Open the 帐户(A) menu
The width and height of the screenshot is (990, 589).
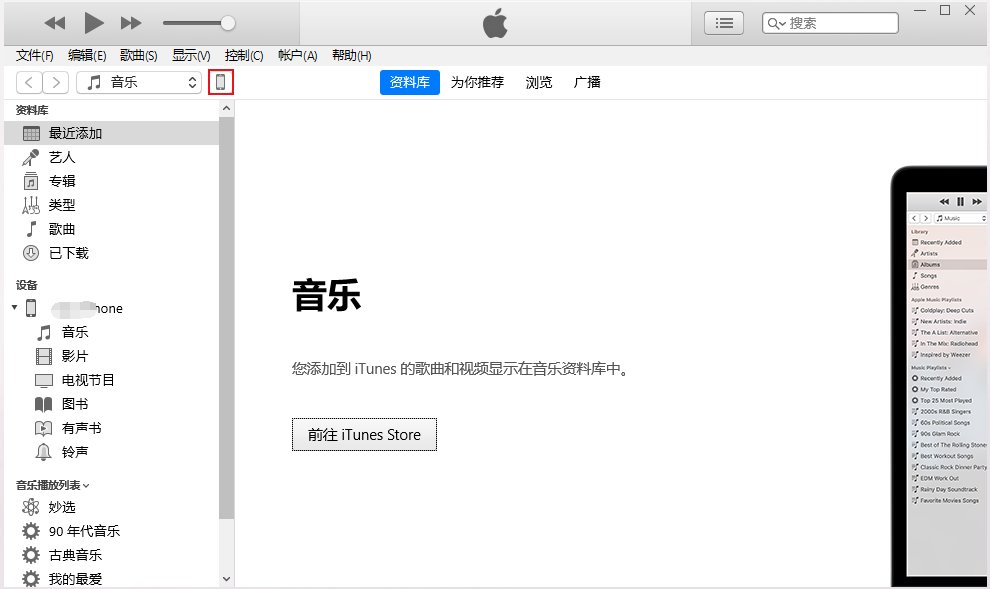coord(297,56)
